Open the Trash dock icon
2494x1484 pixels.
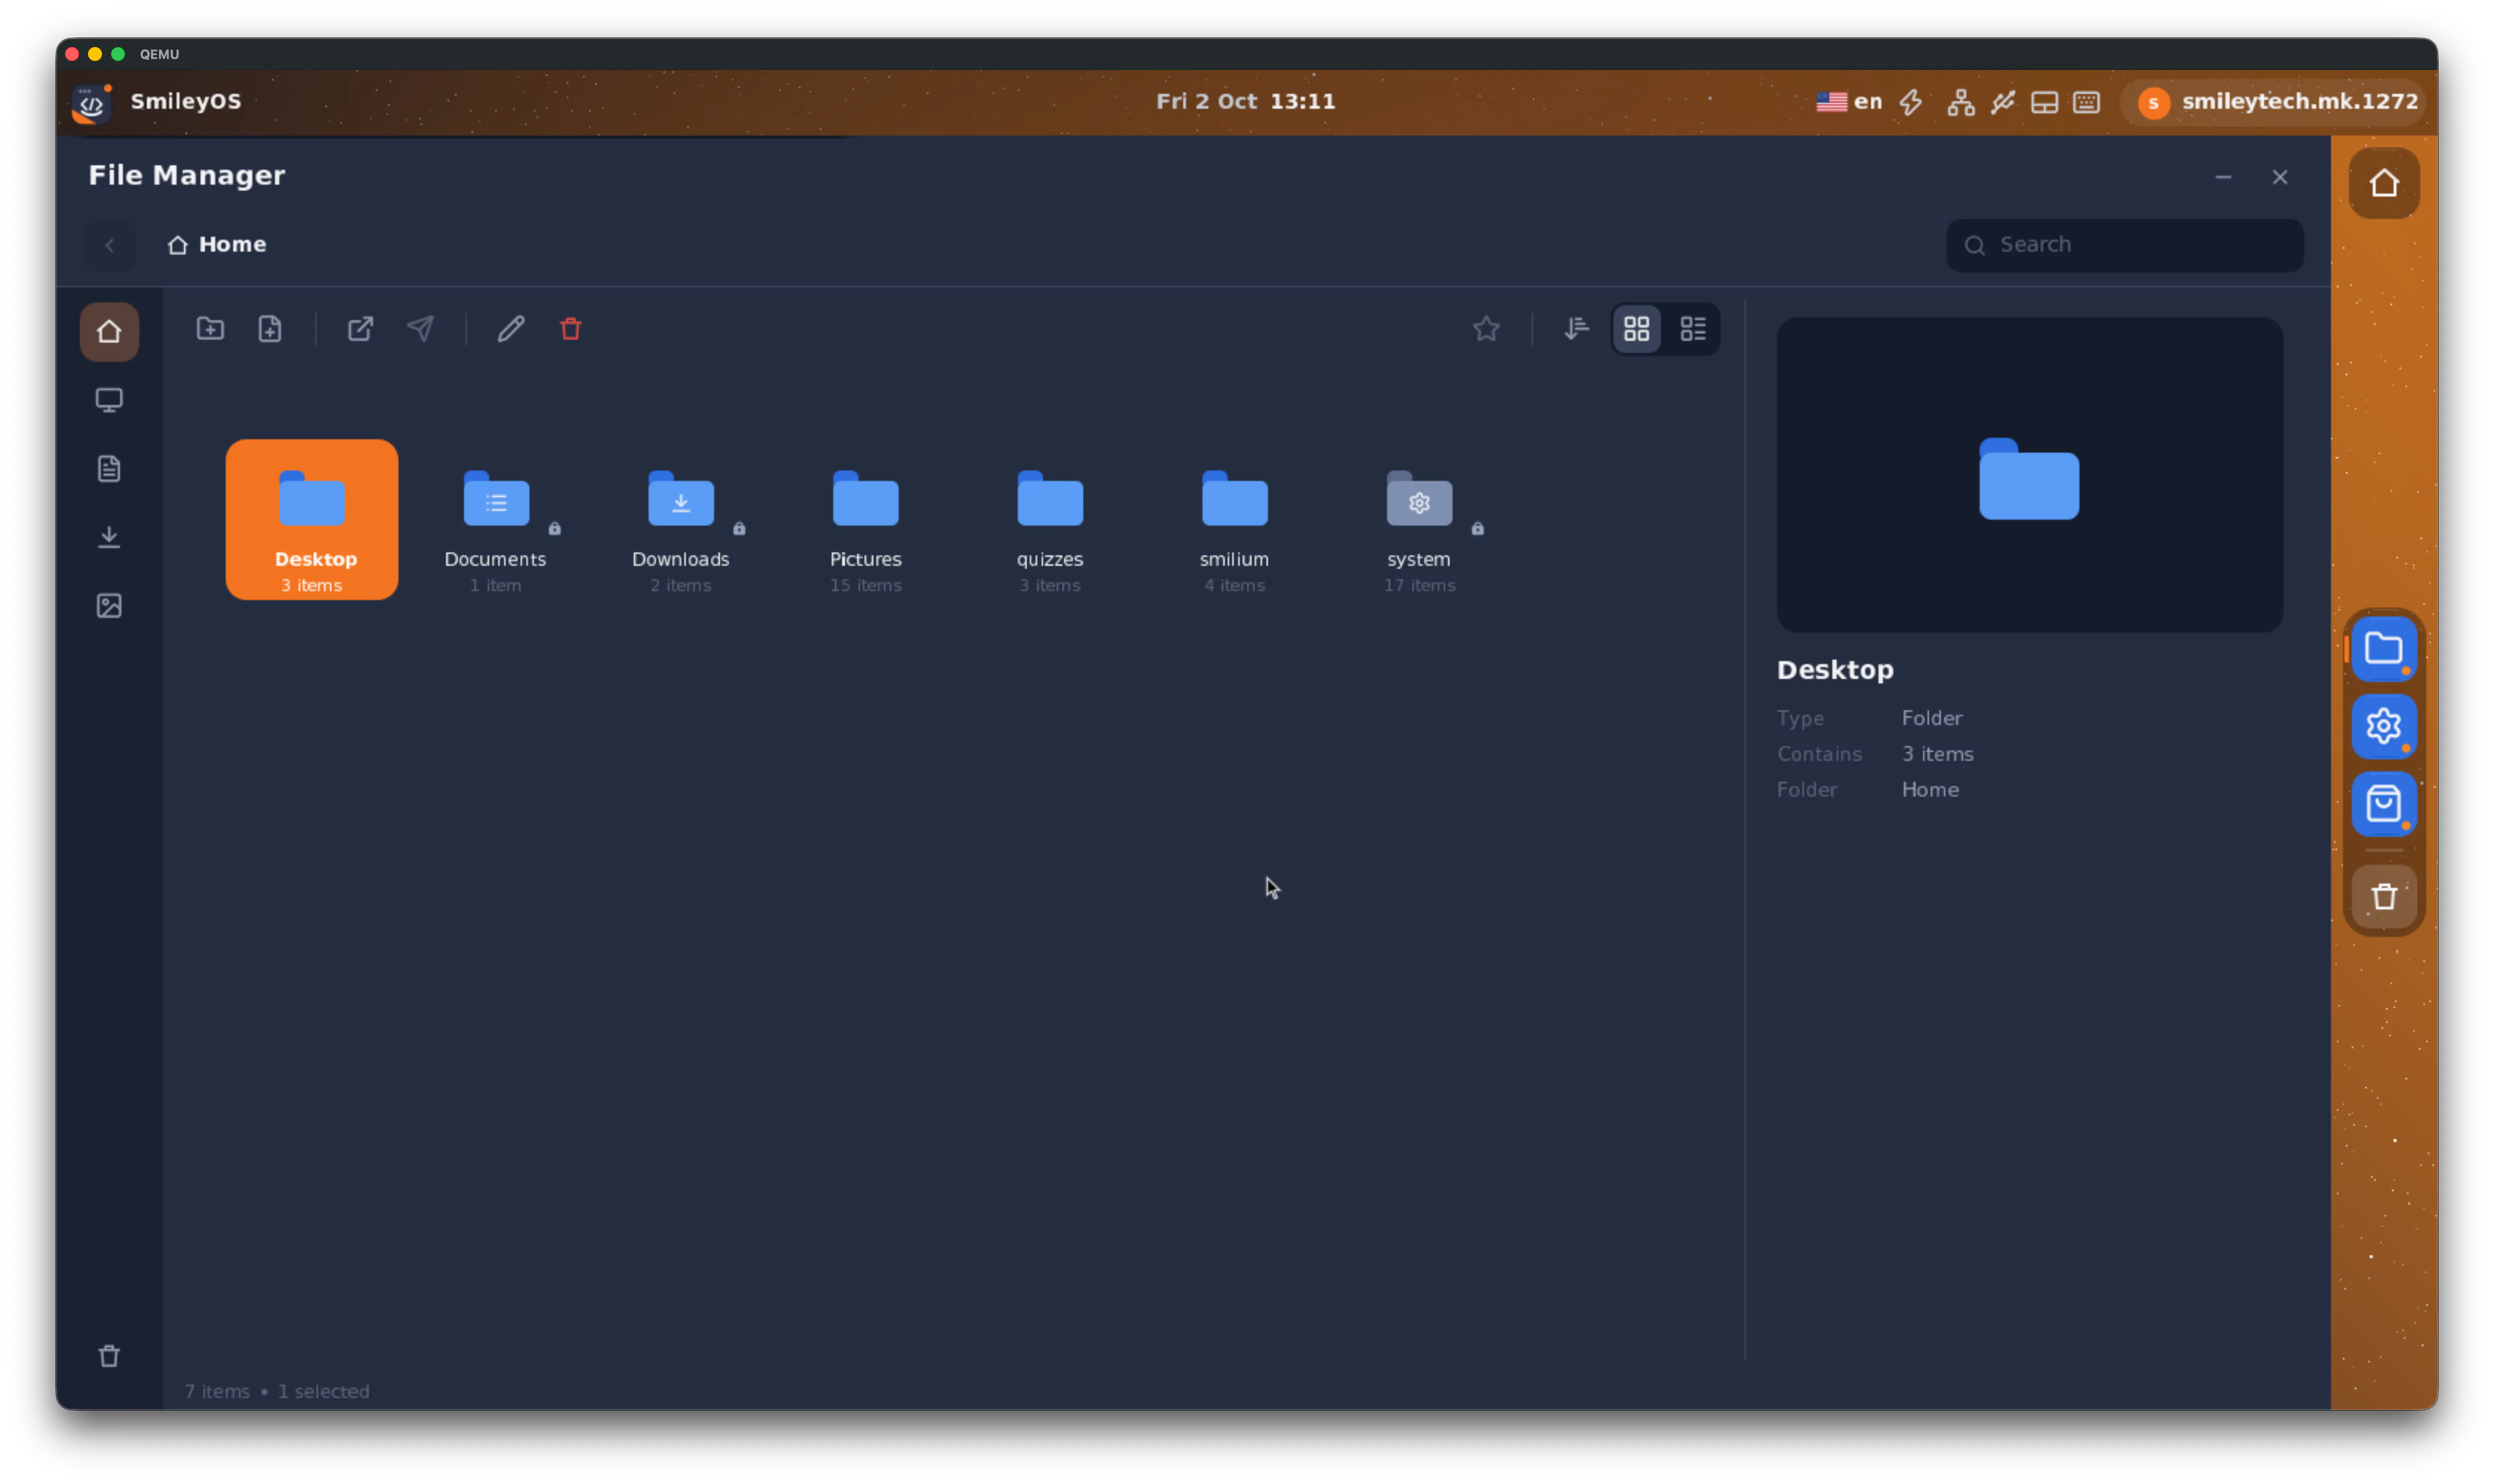[x=2385, y=896]
